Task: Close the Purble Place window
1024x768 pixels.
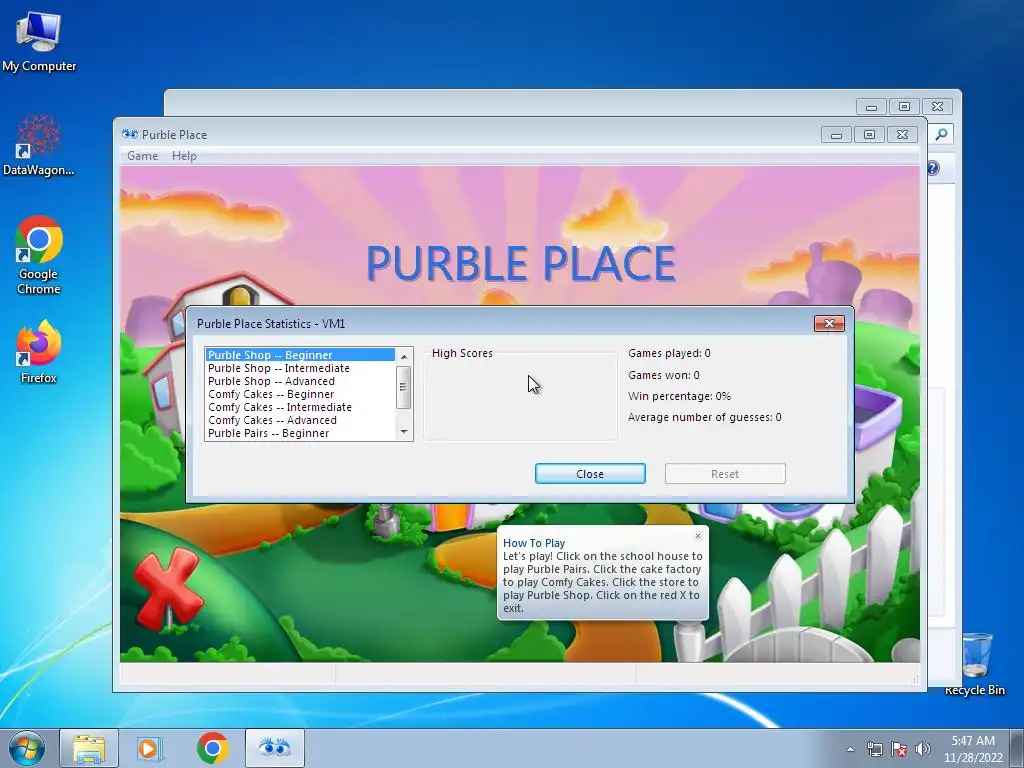Action: pyautogui.click(x=903, y=135)
